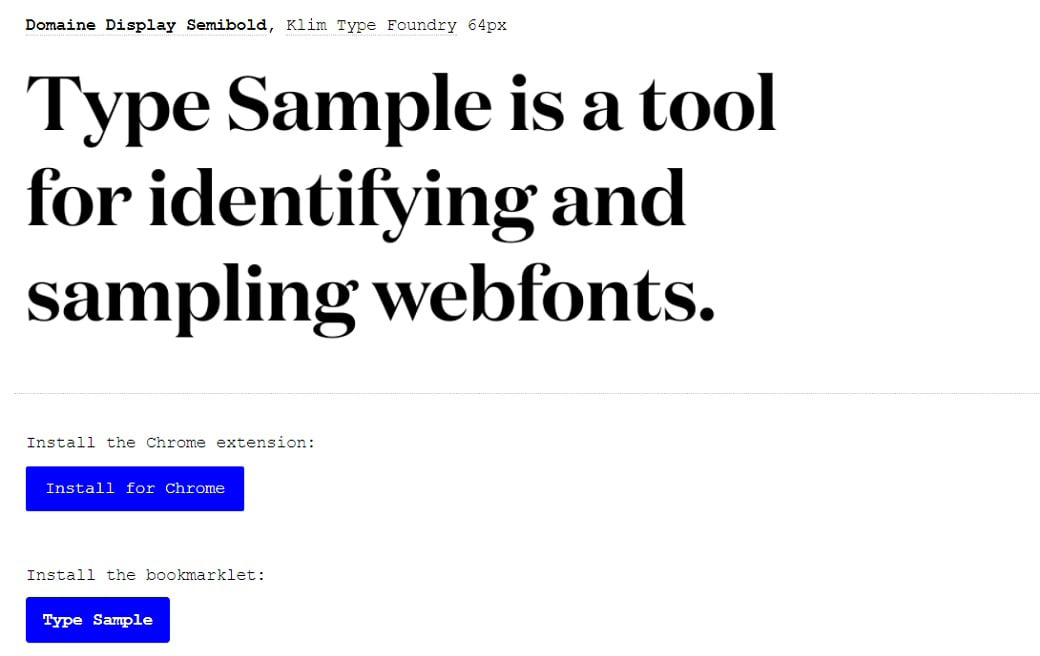Click the word "webfonts." in the headline

pos(544,296)
